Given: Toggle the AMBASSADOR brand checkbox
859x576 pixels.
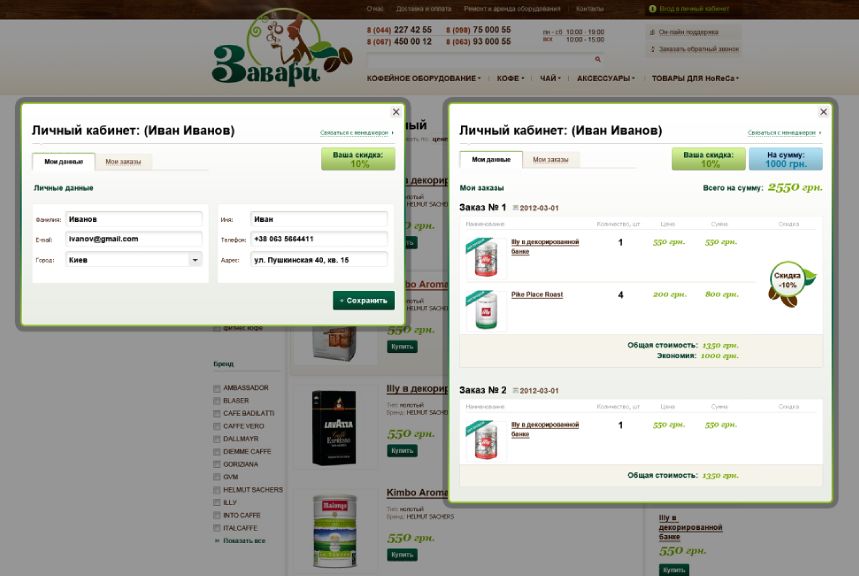Looking at the screenshot, I should coord(217,389).
